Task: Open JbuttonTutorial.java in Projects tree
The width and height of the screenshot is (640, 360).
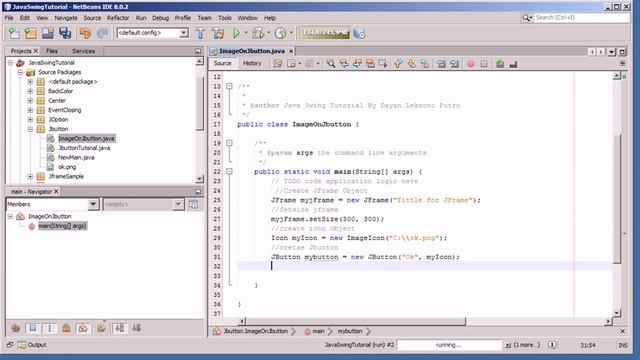Action: click(x=84, y=148)
